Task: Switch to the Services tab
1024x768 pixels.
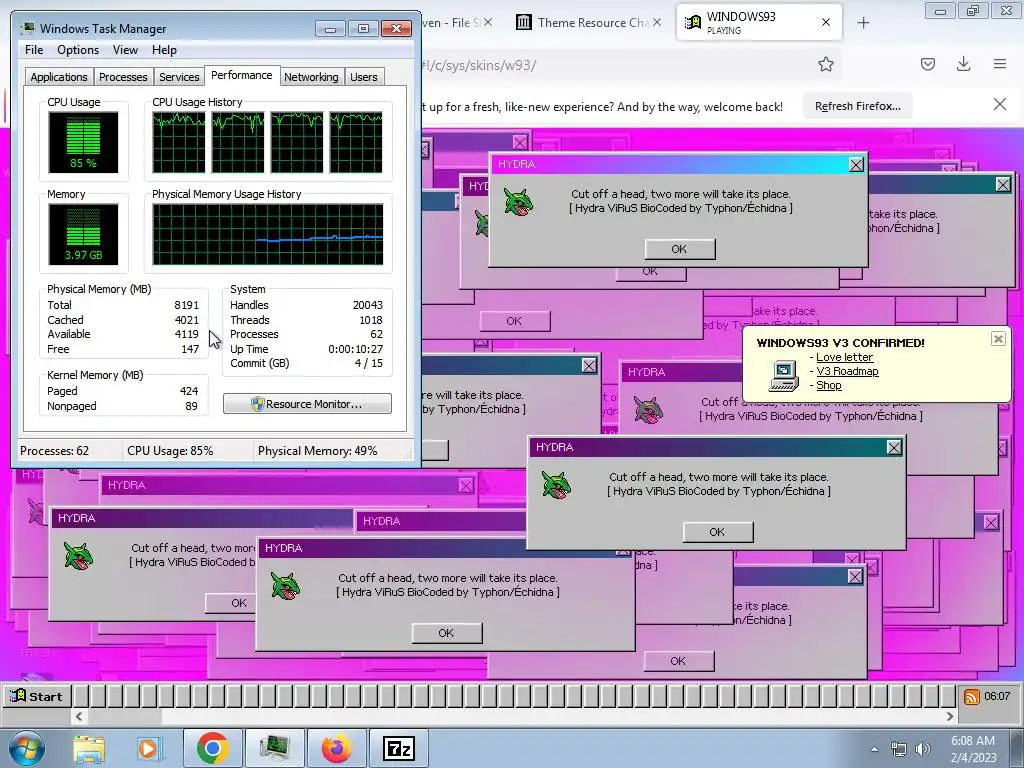Action: [x=179, y=77]
